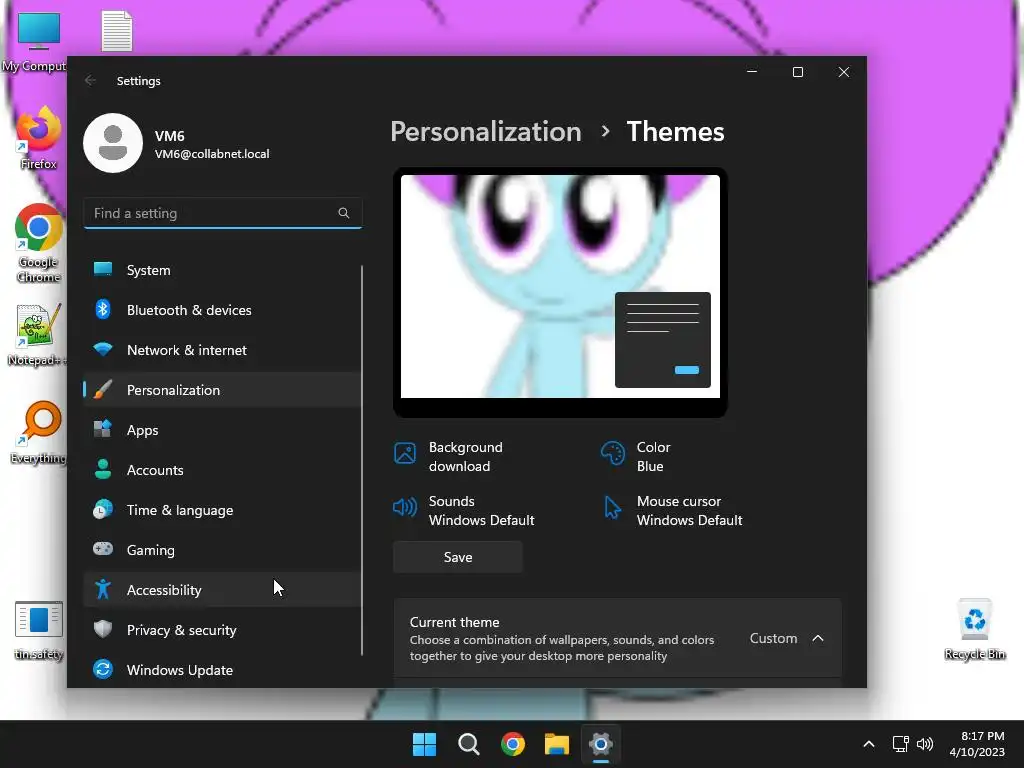This screenshot has height=768, width=1024.
Task: Open Windows Update settings
Action: tap(222, 670)
